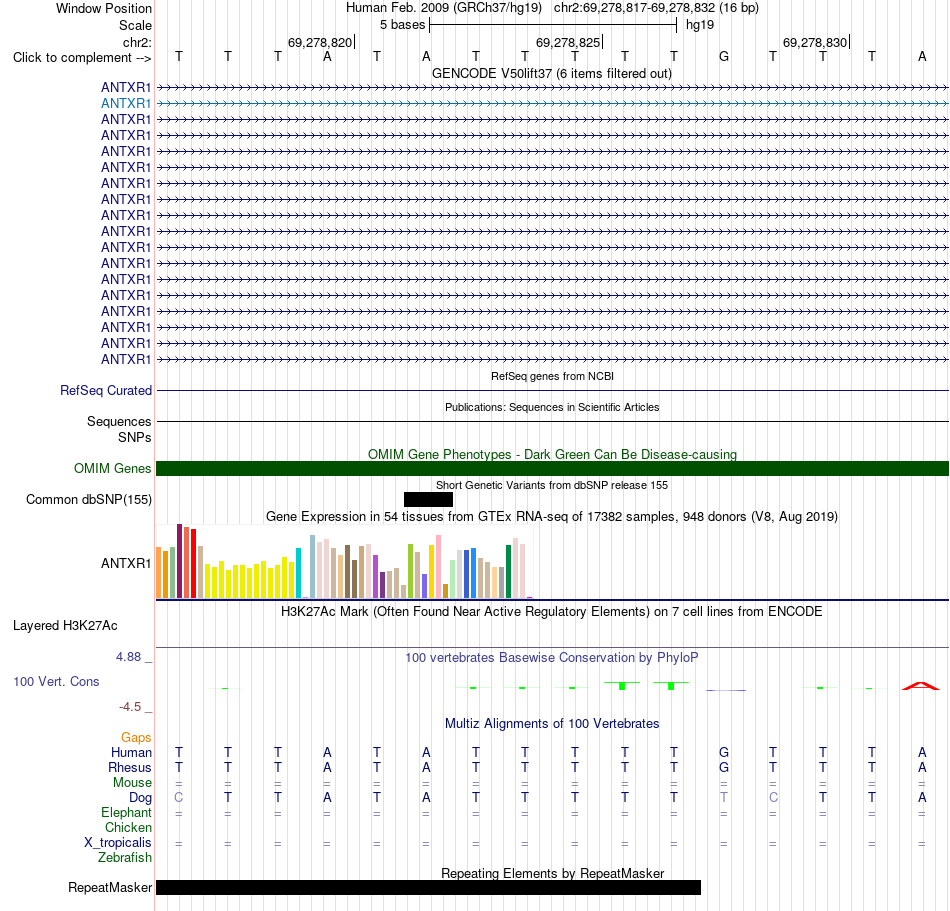Click the G base in the top sequence row

point(723,57)
